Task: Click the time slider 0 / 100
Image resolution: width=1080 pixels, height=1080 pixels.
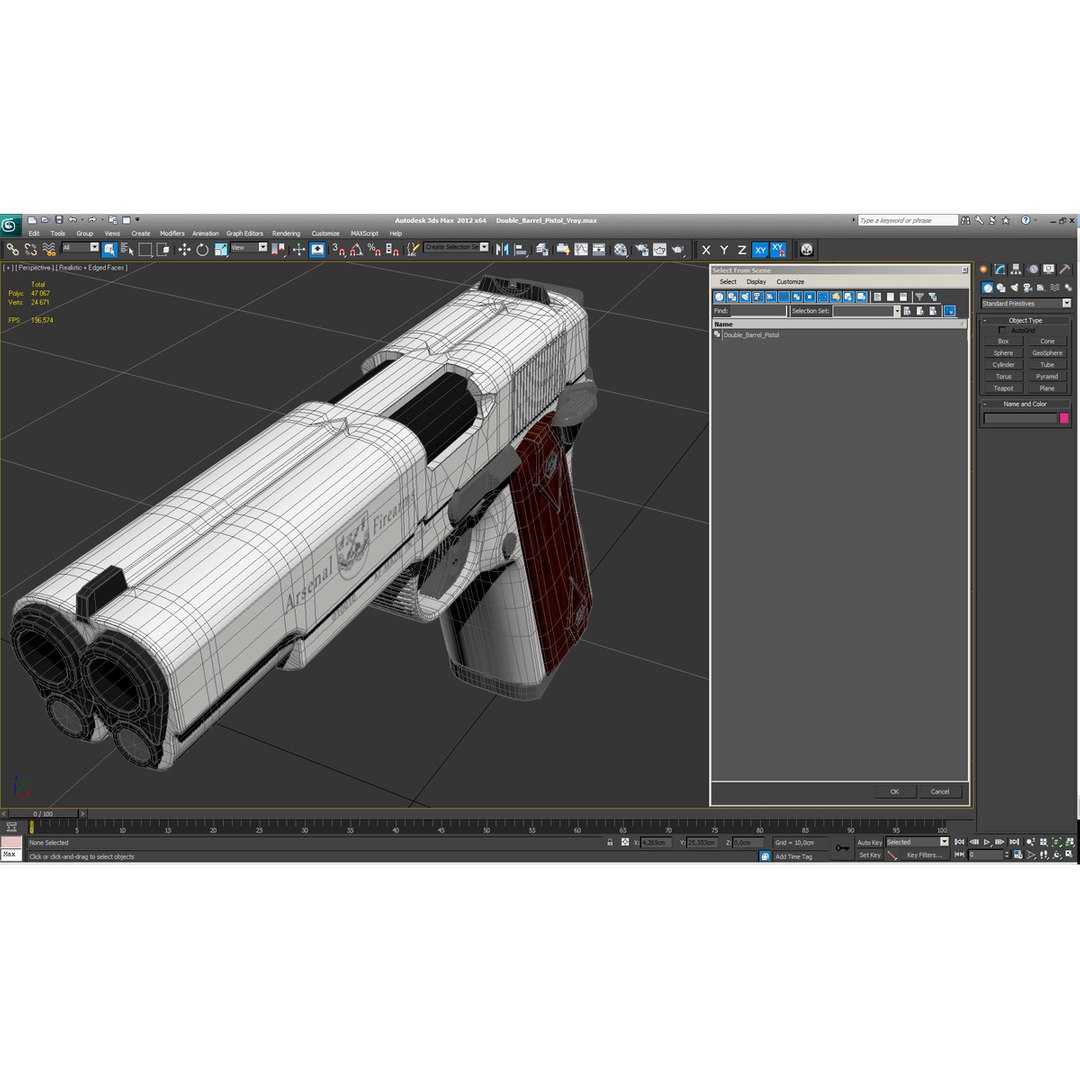Action: [x=43, y=814]
